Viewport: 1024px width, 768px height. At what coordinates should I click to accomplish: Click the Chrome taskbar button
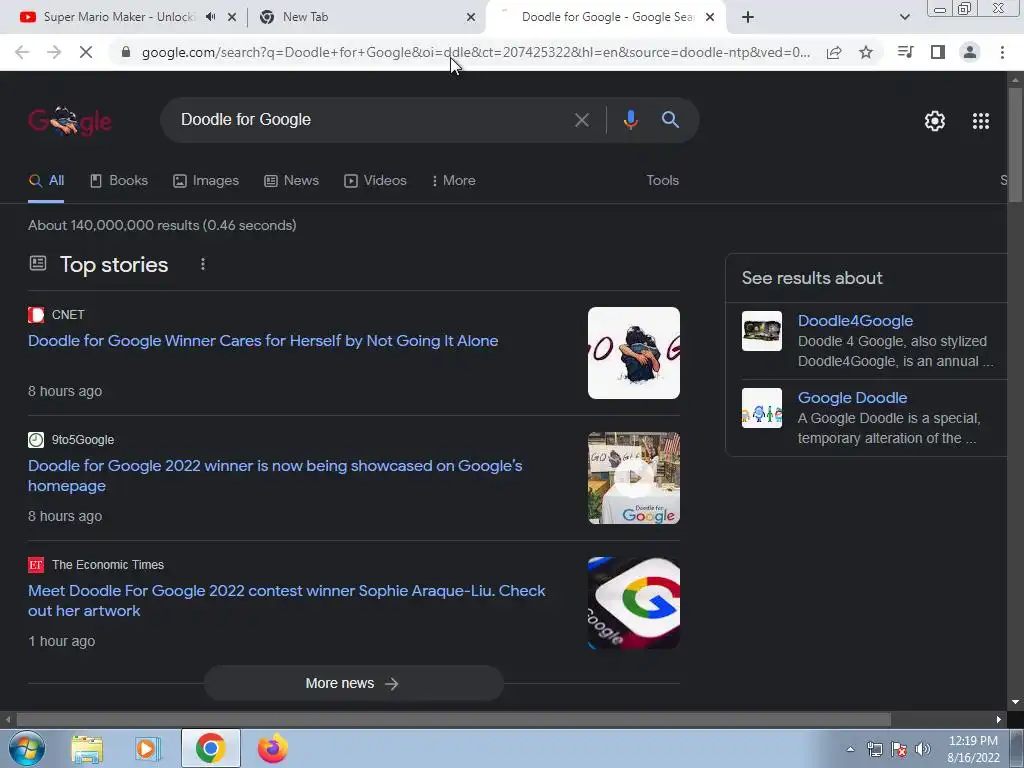click(x=210, y=748)
